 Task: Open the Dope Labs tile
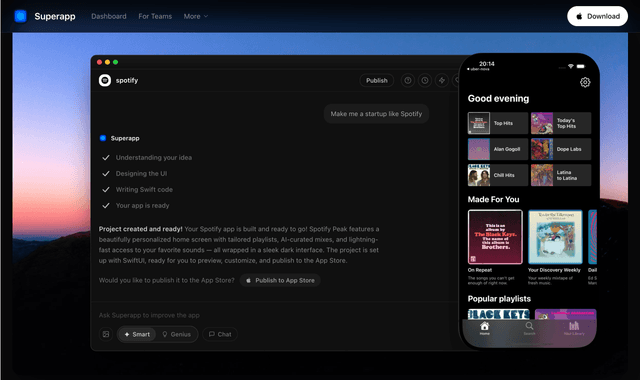(x=561, y=149)
